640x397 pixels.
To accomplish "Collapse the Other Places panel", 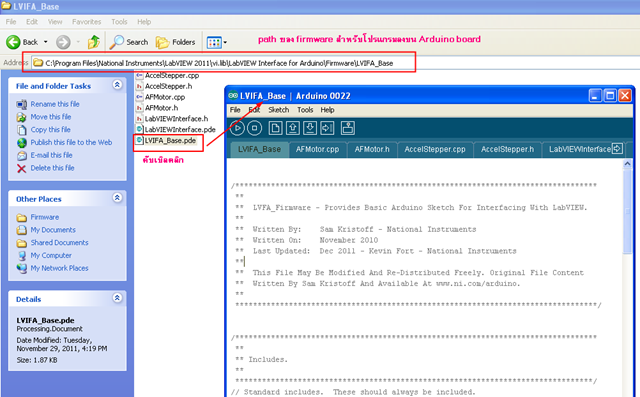I will [x=117, y=198].
